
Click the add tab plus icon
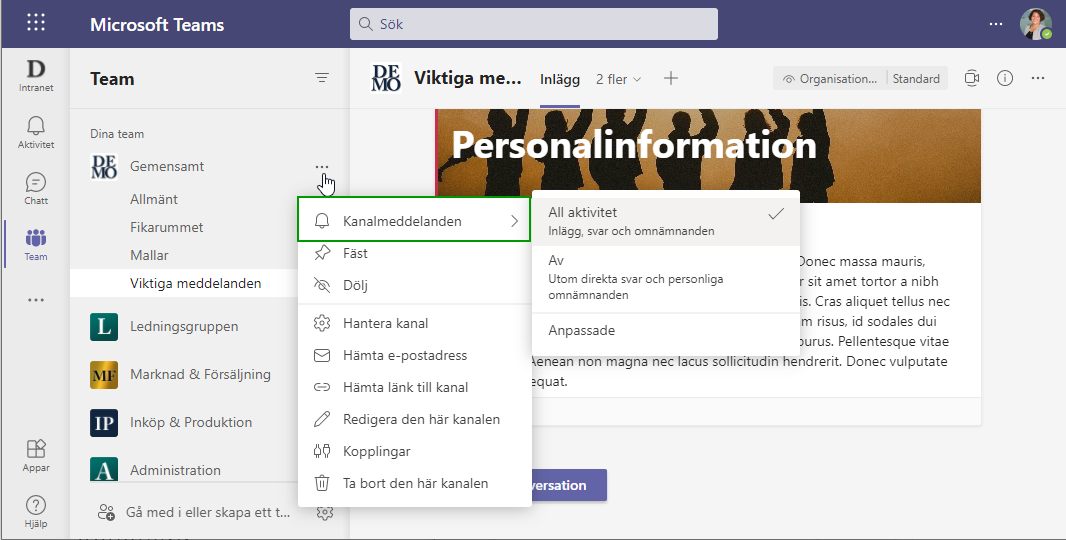click(x=671, y=78)
